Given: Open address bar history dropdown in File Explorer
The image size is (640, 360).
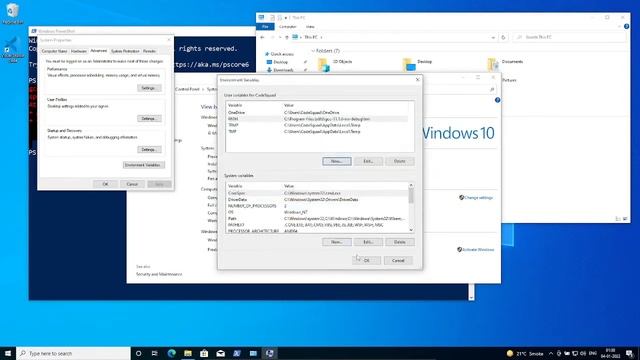Looking at the screenshot, I should point(493,37).
